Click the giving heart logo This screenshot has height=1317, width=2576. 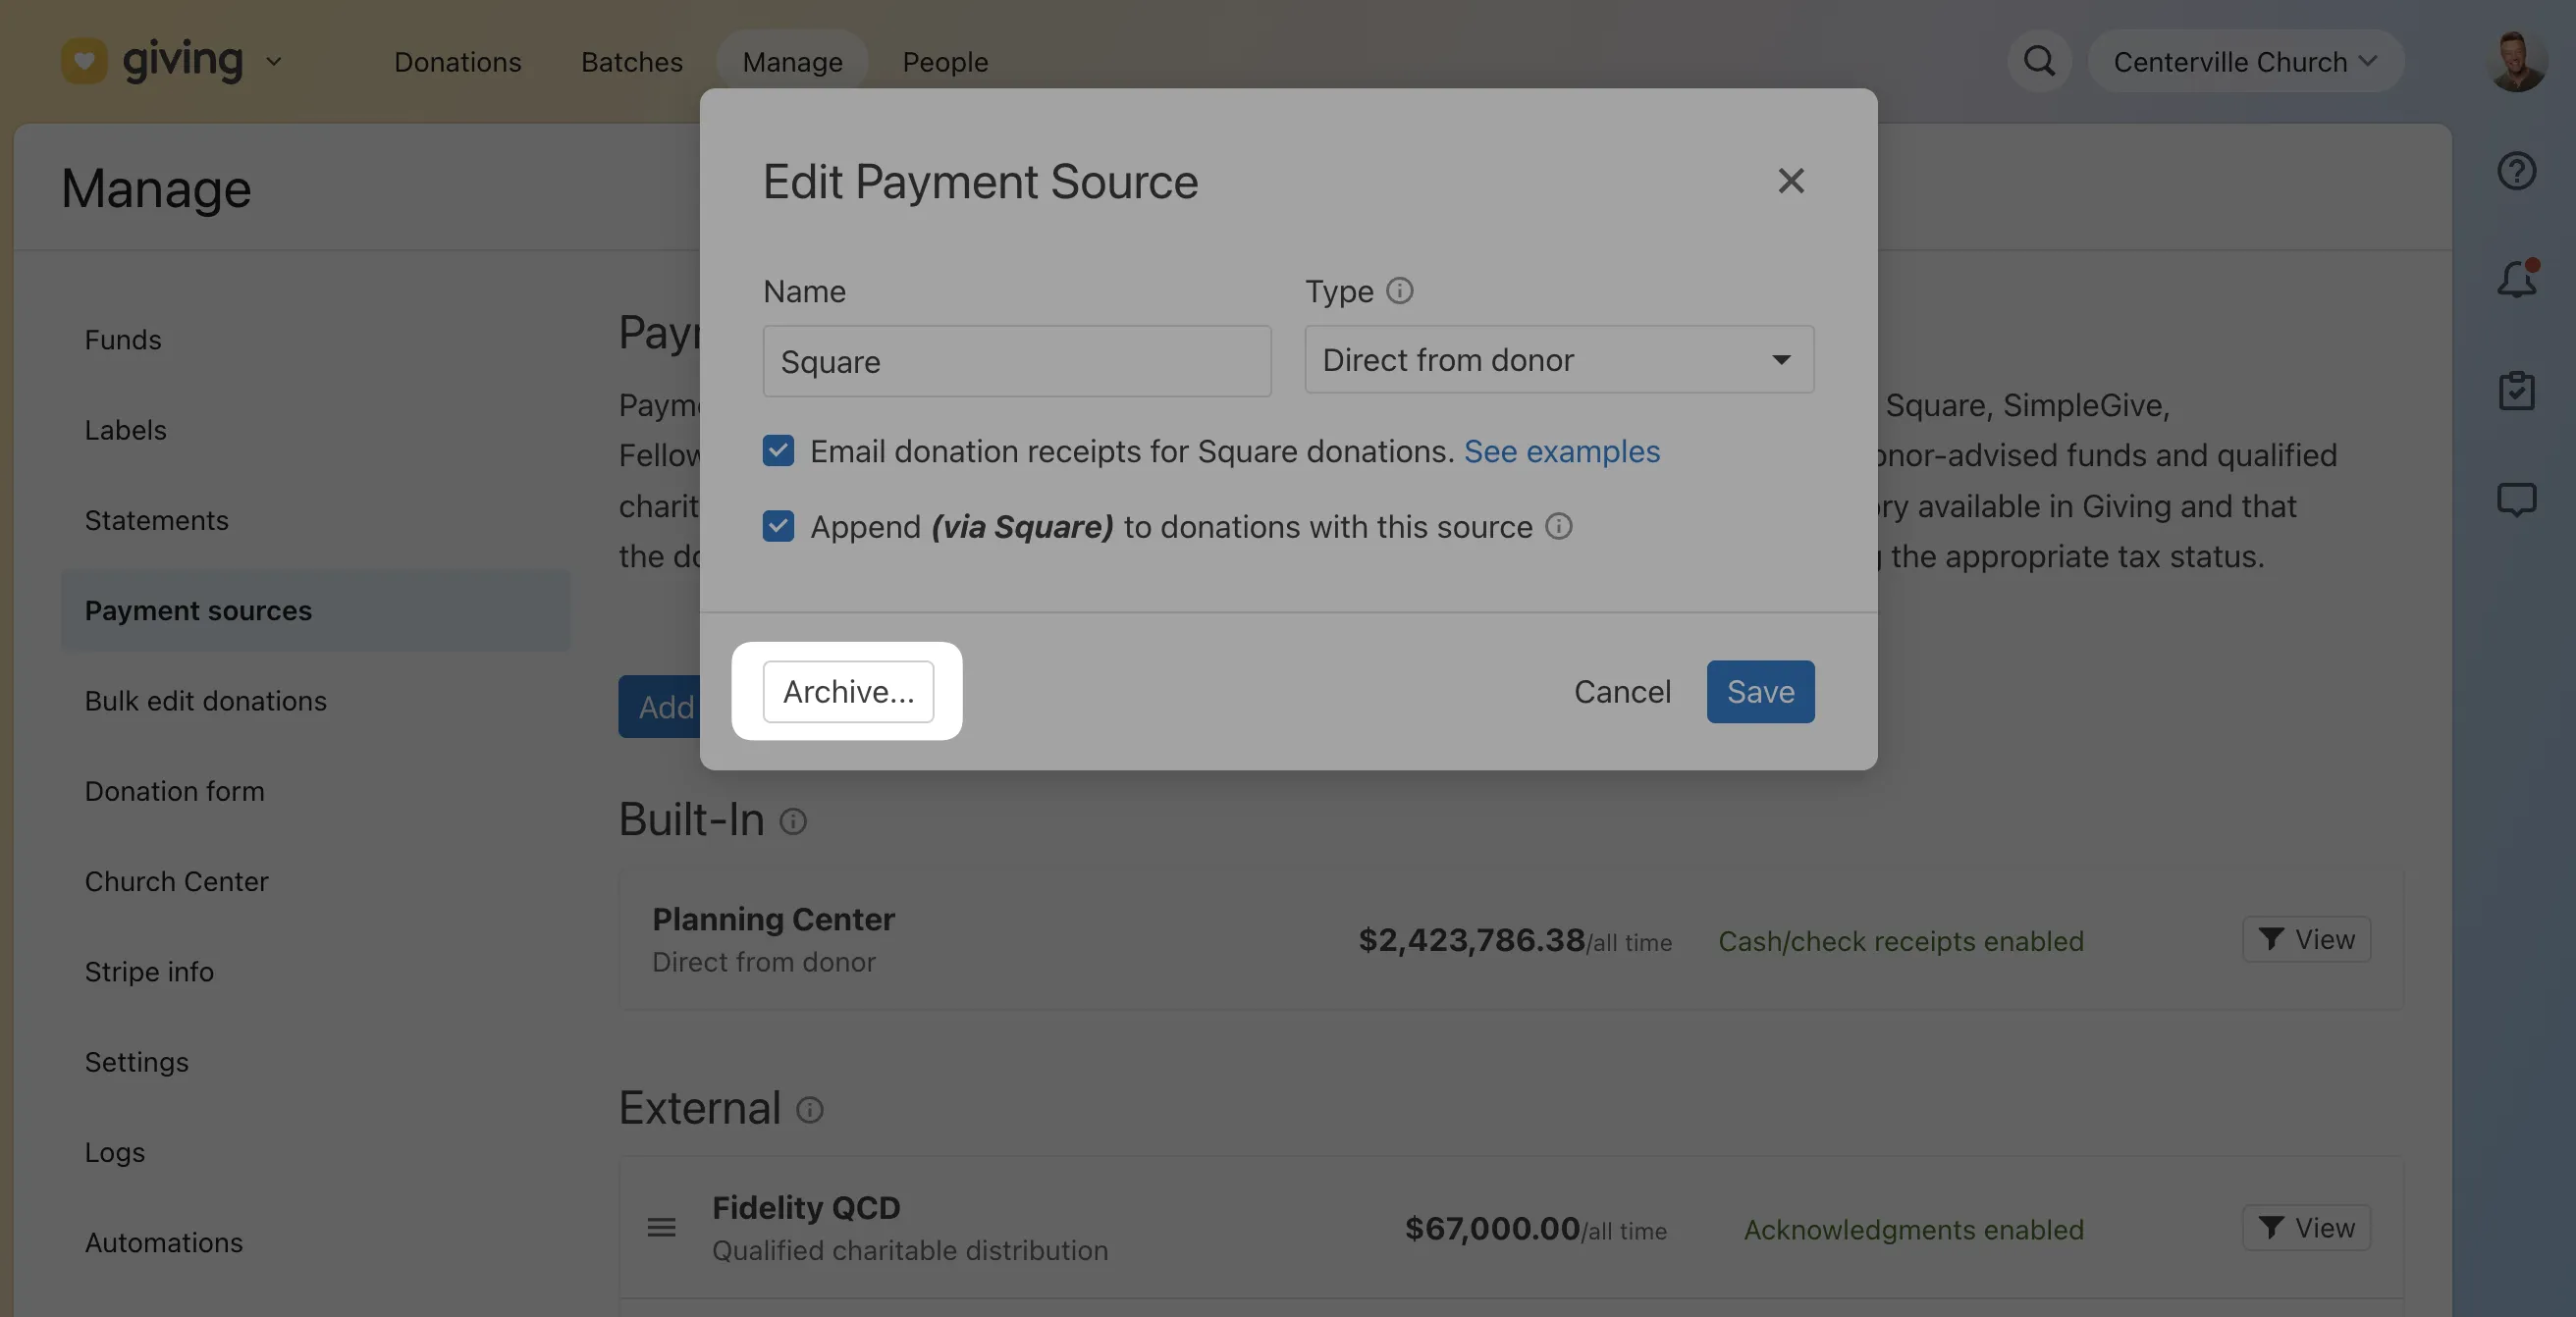(84, 60)
